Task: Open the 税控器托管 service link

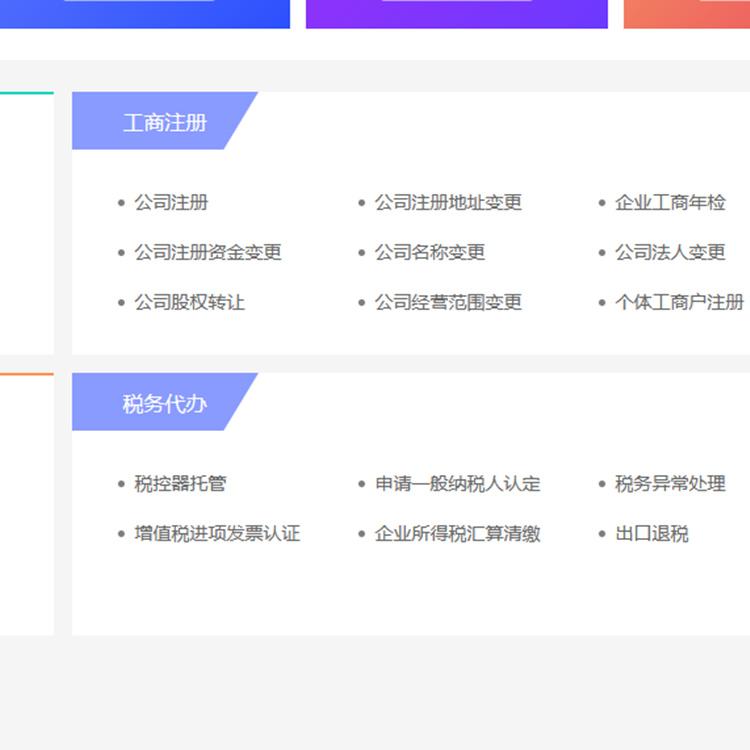Action: tap(180, 484)
